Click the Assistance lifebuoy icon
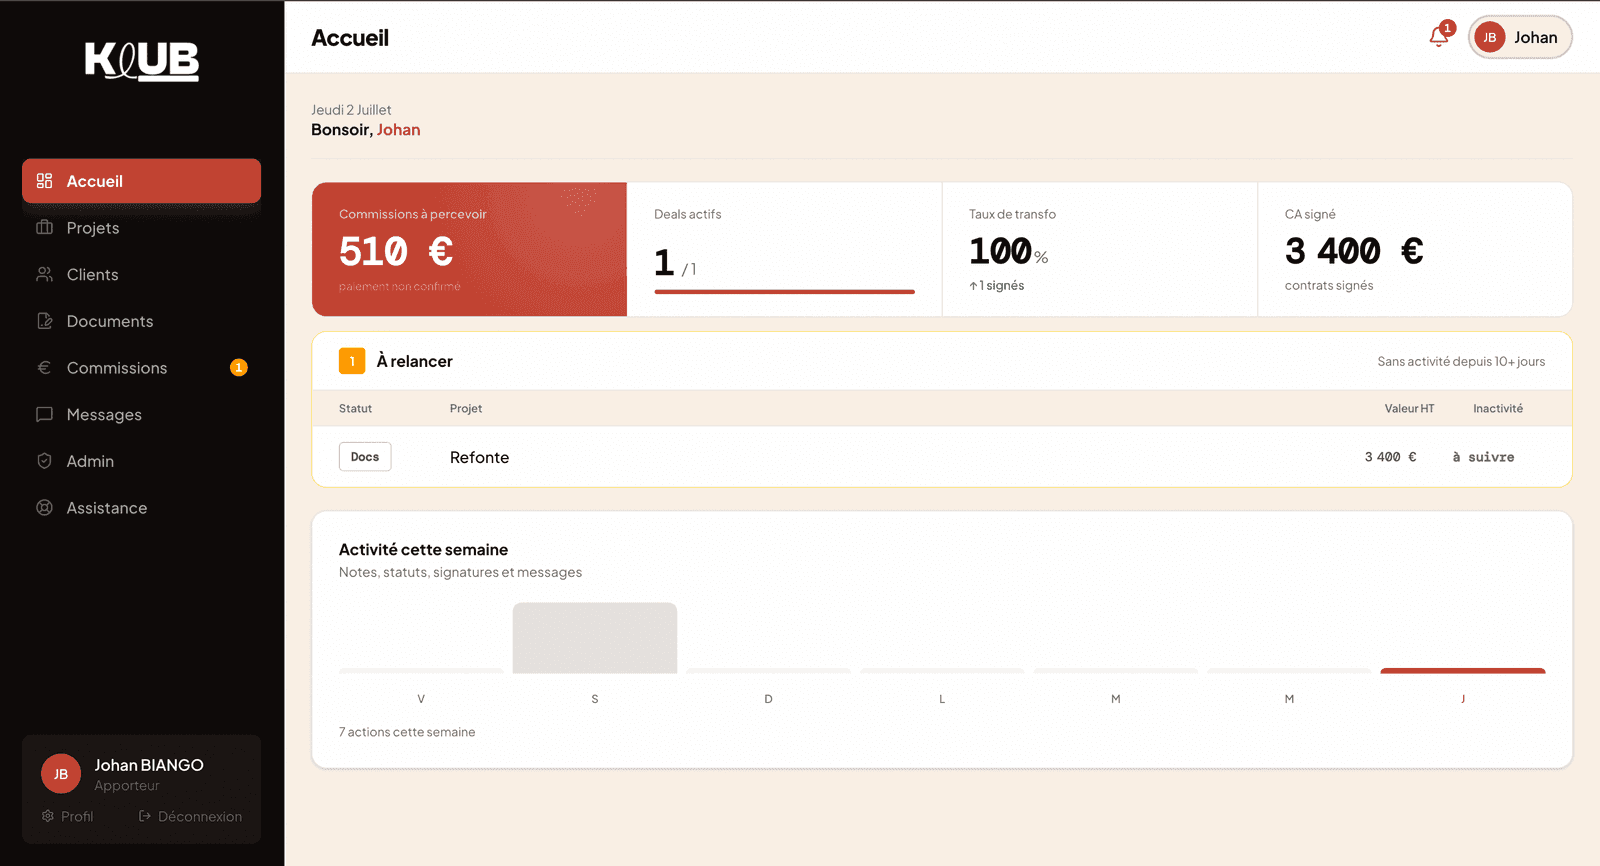Screen dimensions: 1600x866 click(44, 508)
